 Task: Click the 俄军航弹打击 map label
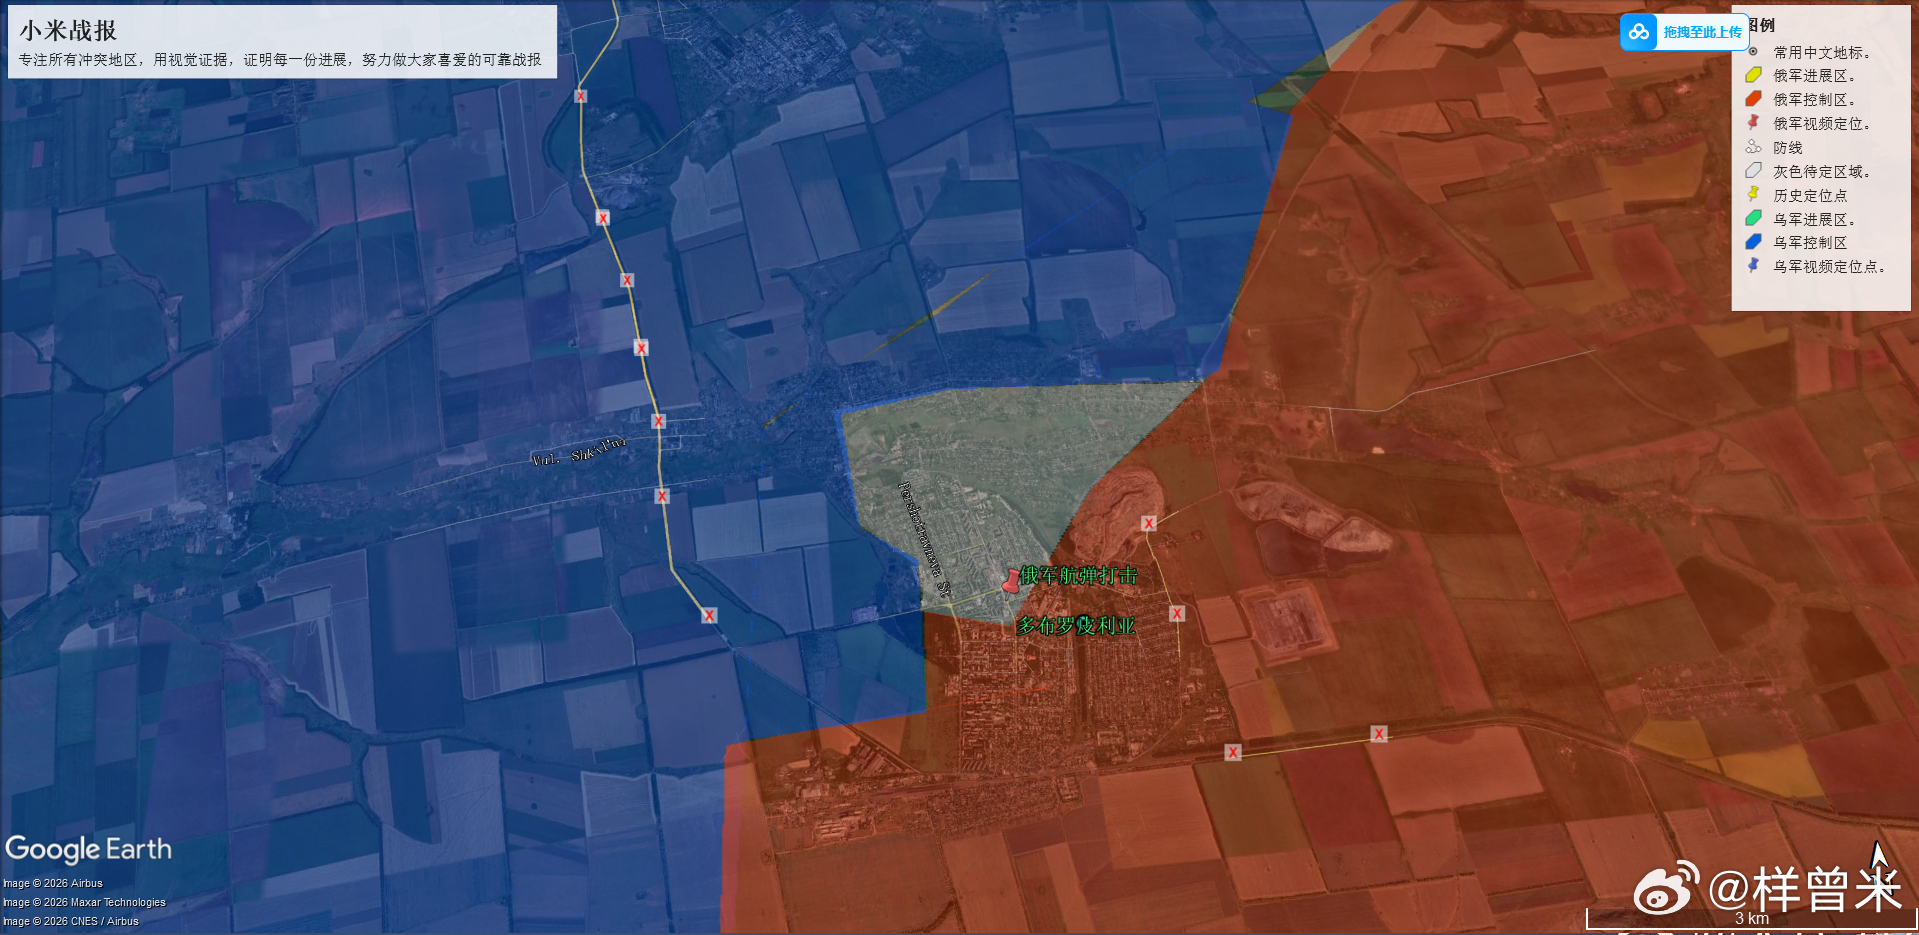[x=1079, y=575]
